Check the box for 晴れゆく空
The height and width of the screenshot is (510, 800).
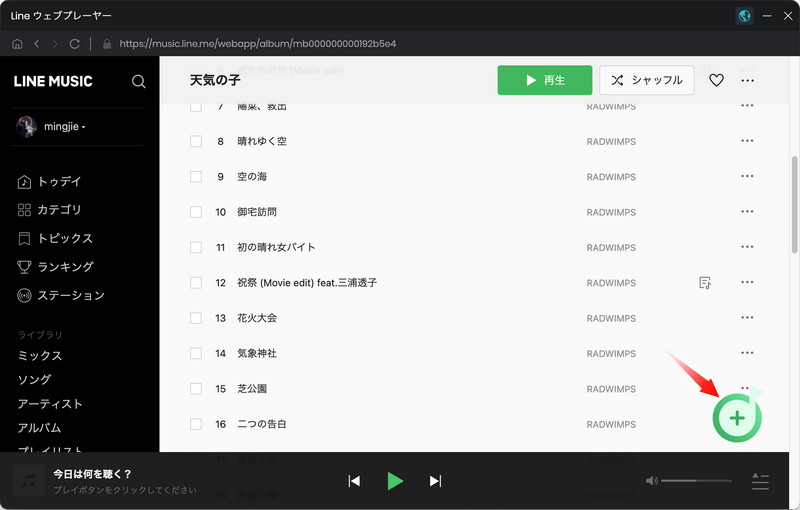196,141
